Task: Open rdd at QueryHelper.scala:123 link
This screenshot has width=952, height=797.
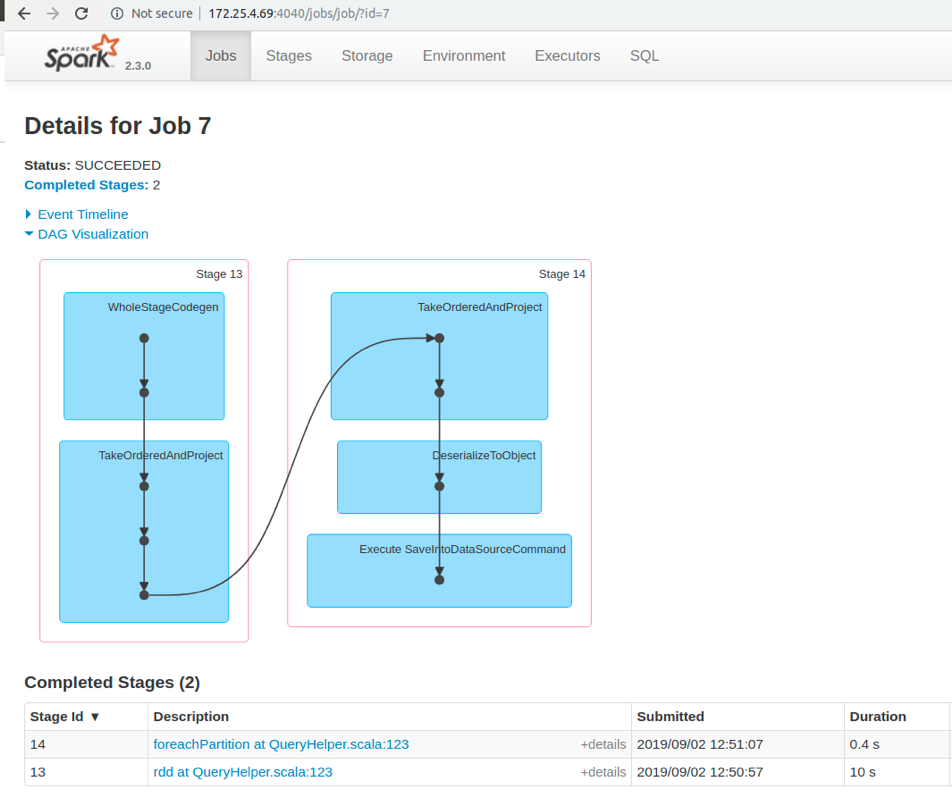Action: 243,772
